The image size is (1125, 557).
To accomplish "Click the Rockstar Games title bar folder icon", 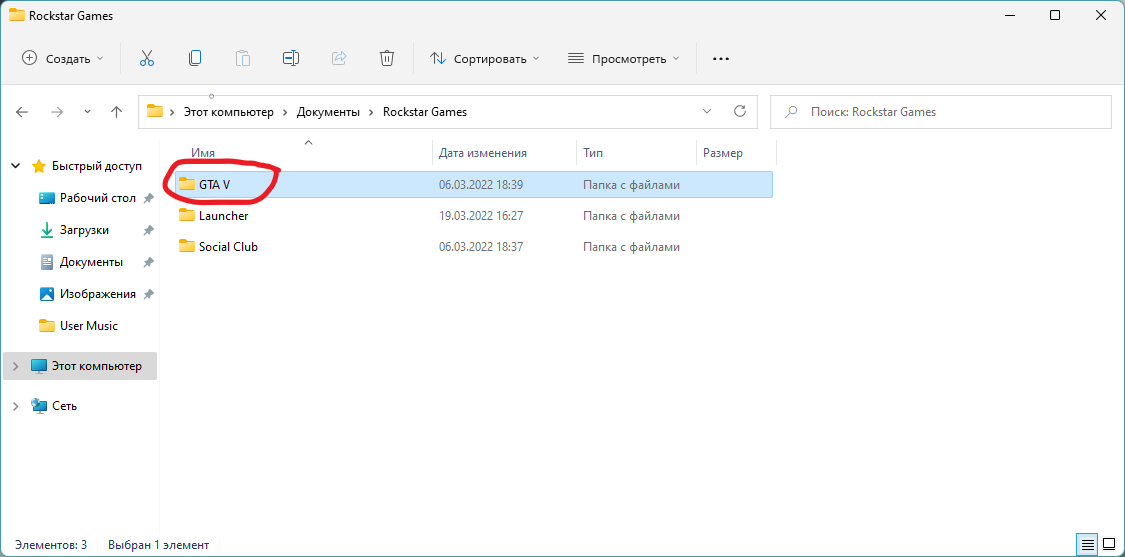I will 17,15.
